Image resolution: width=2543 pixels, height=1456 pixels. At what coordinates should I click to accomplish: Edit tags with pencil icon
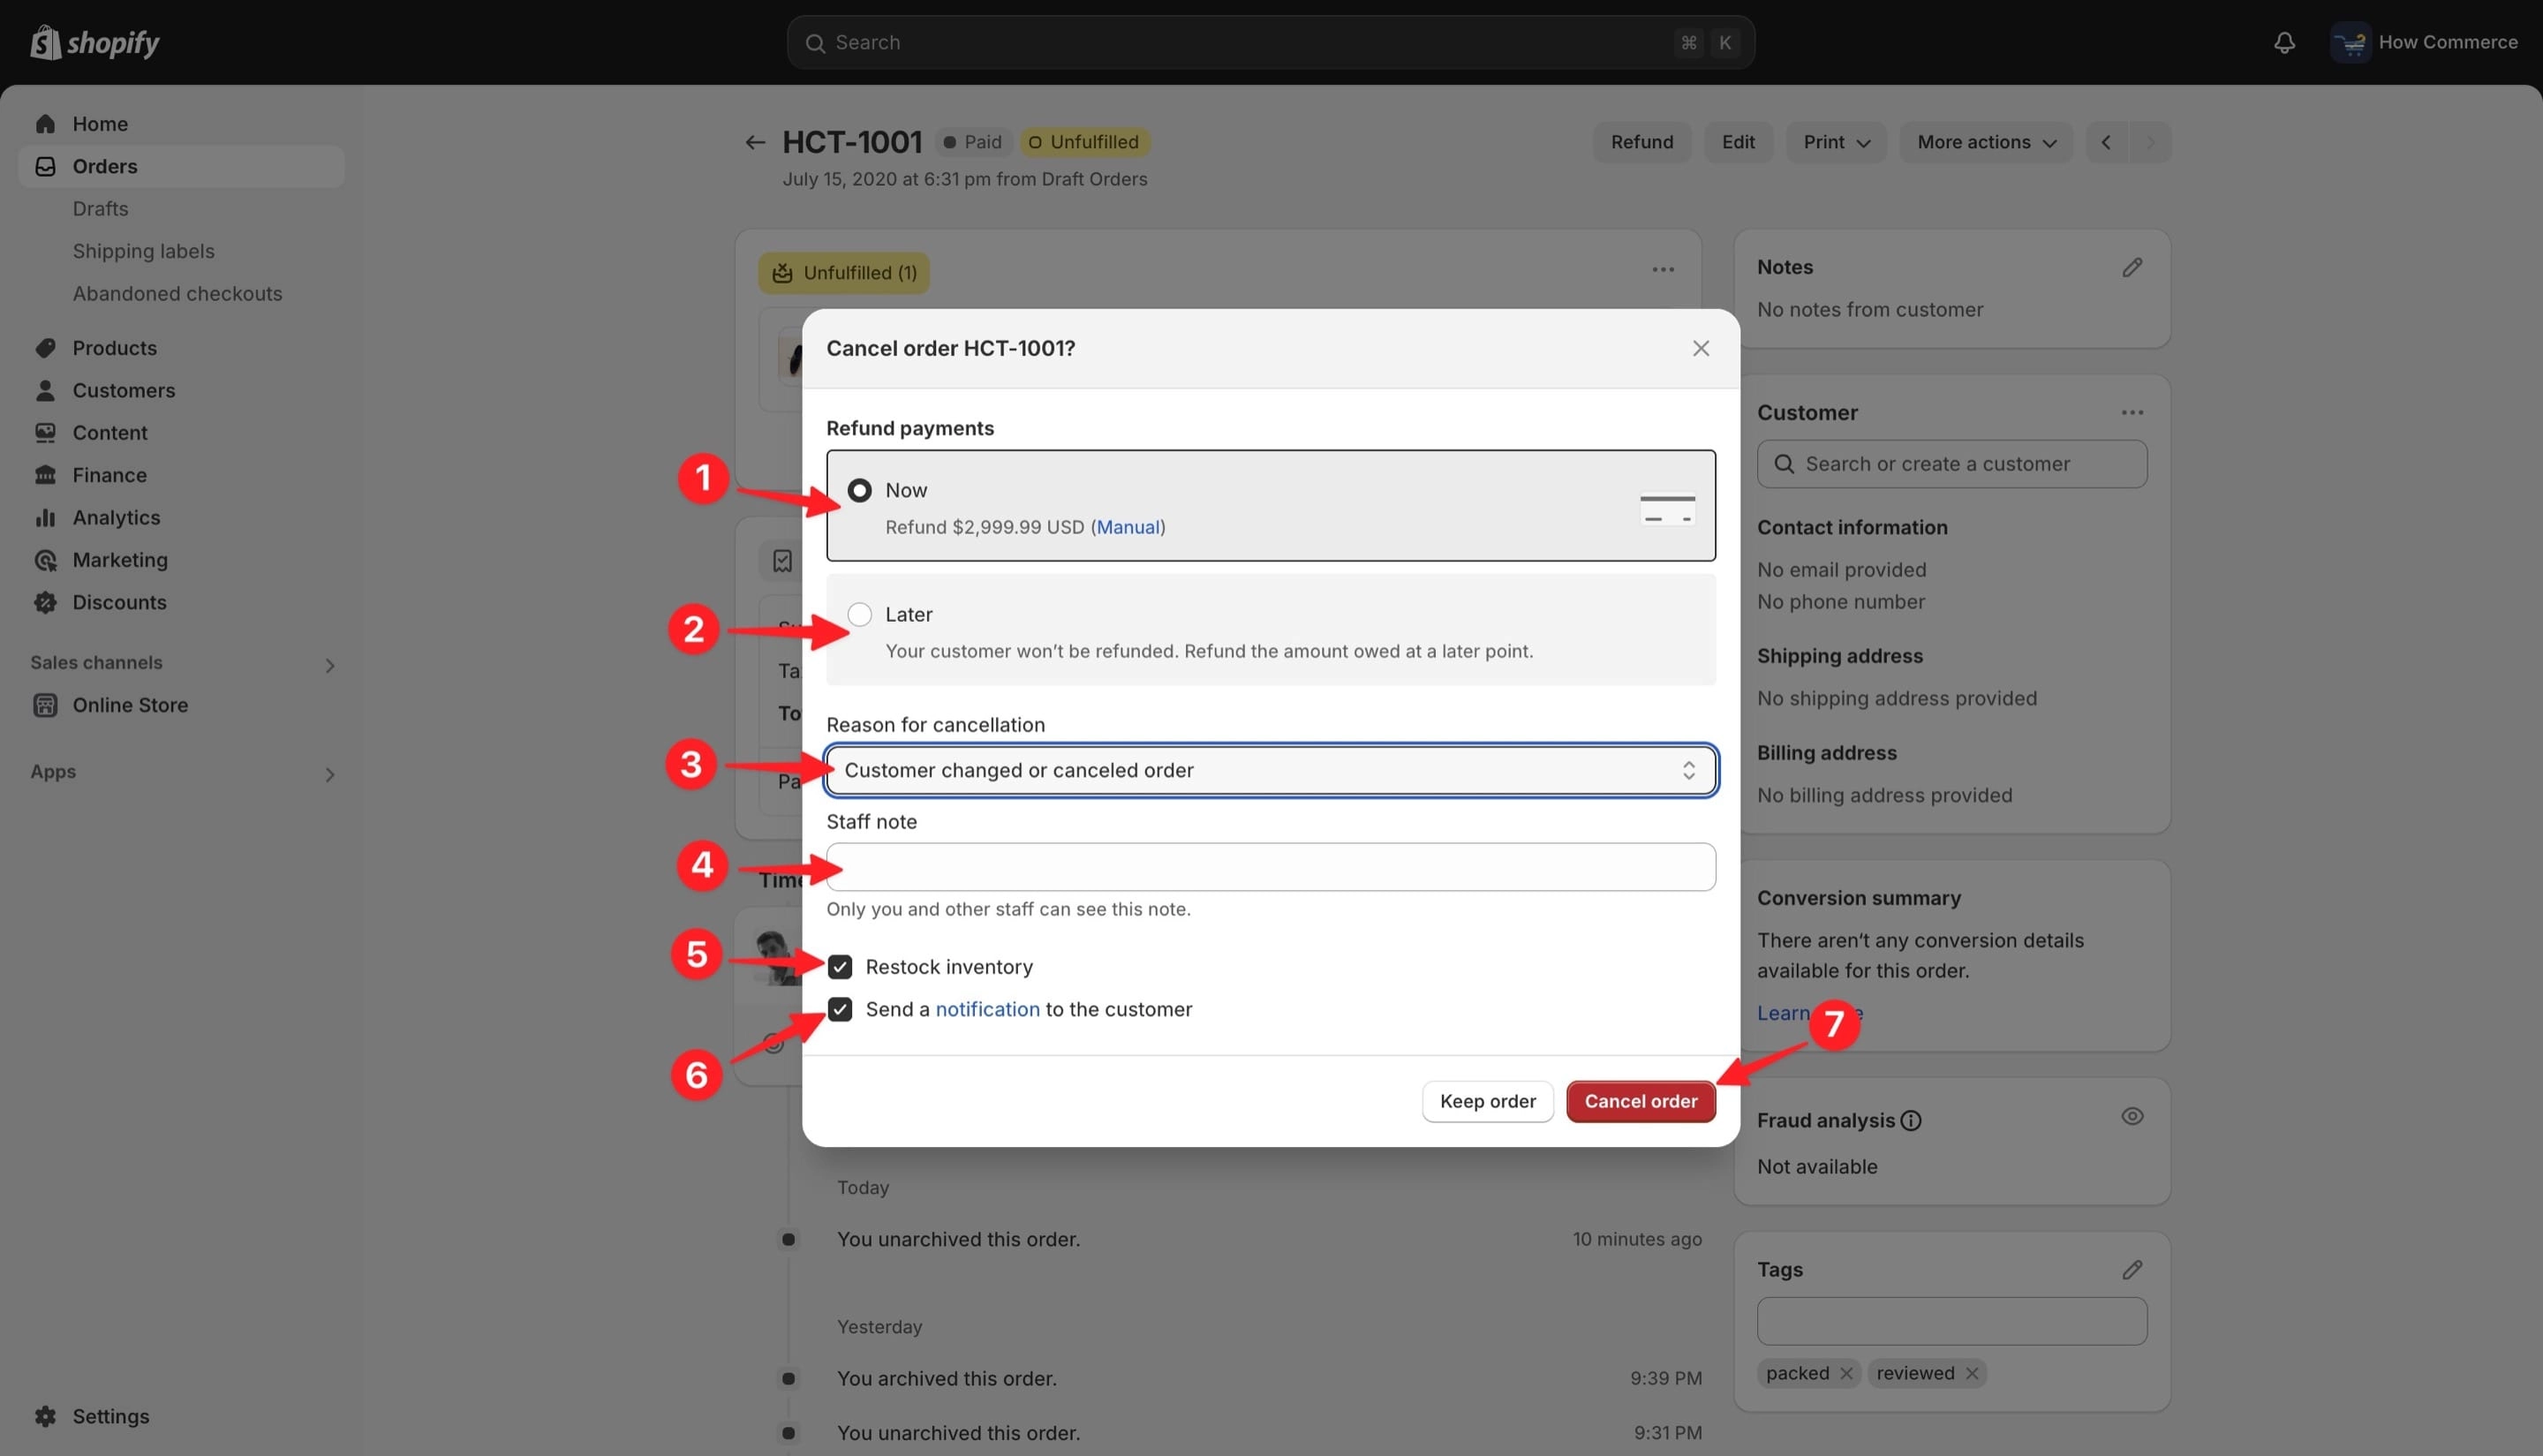pos(2132,1269)
